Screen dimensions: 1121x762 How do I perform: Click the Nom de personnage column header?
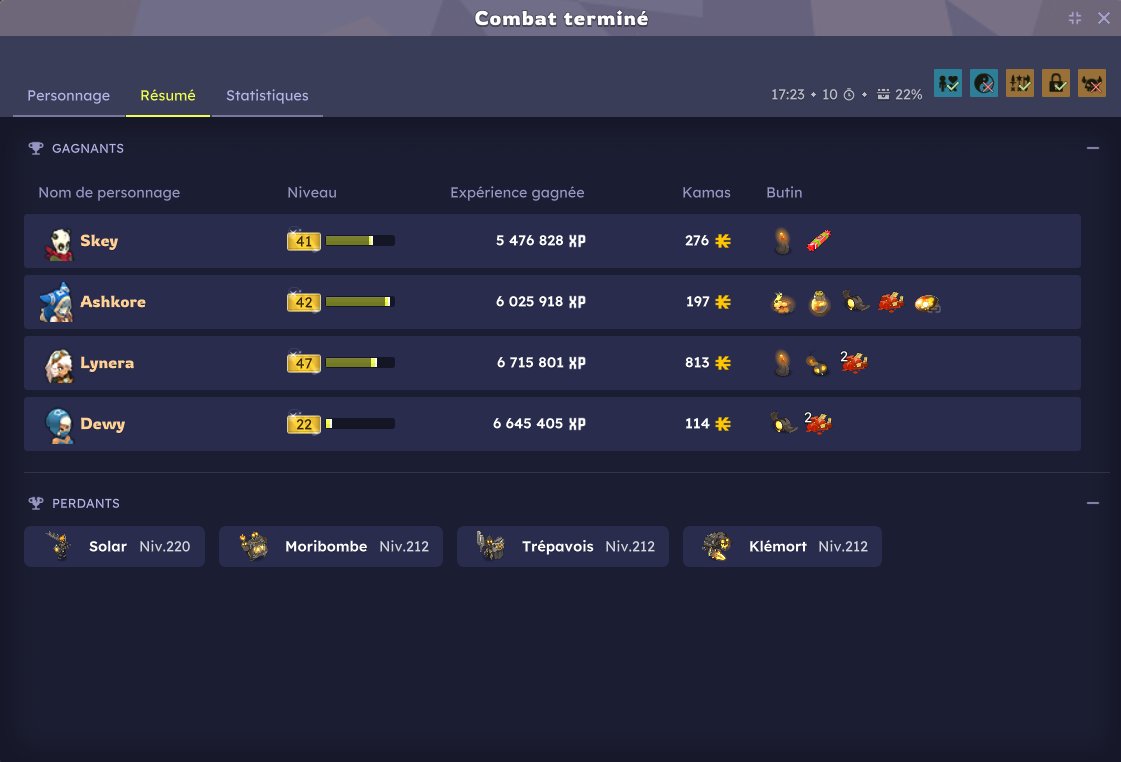(109, 192)
